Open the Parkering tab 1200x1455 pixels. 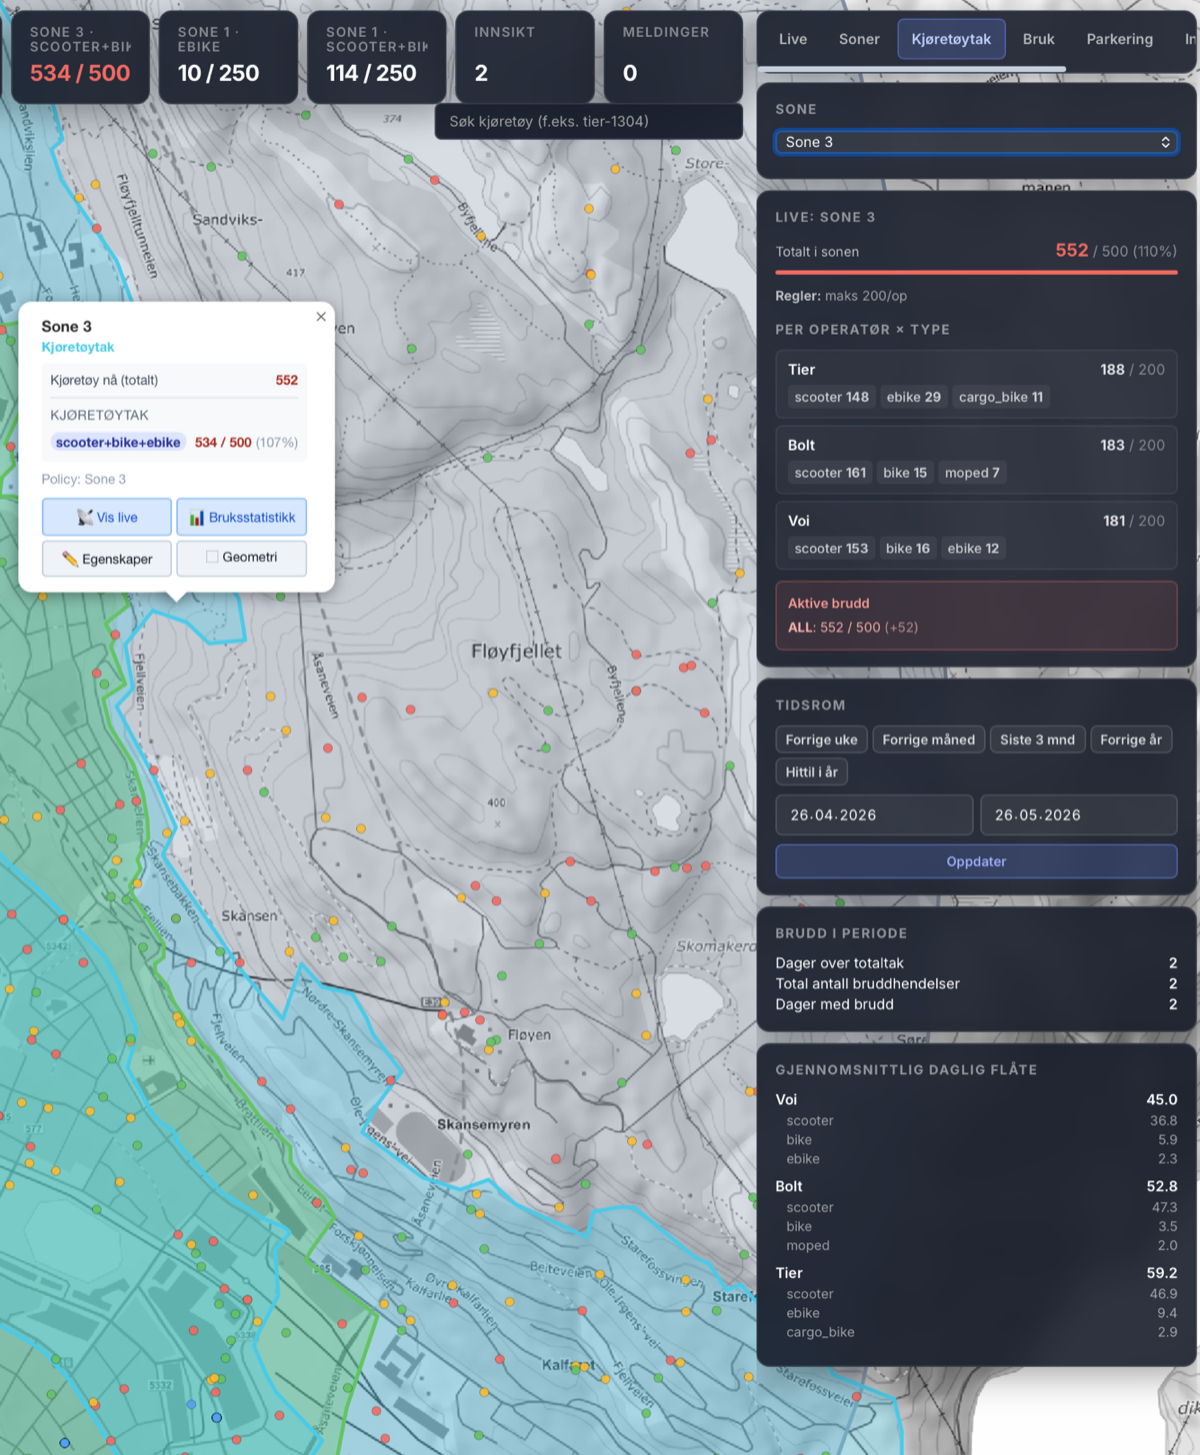(x=1119, y=39)
